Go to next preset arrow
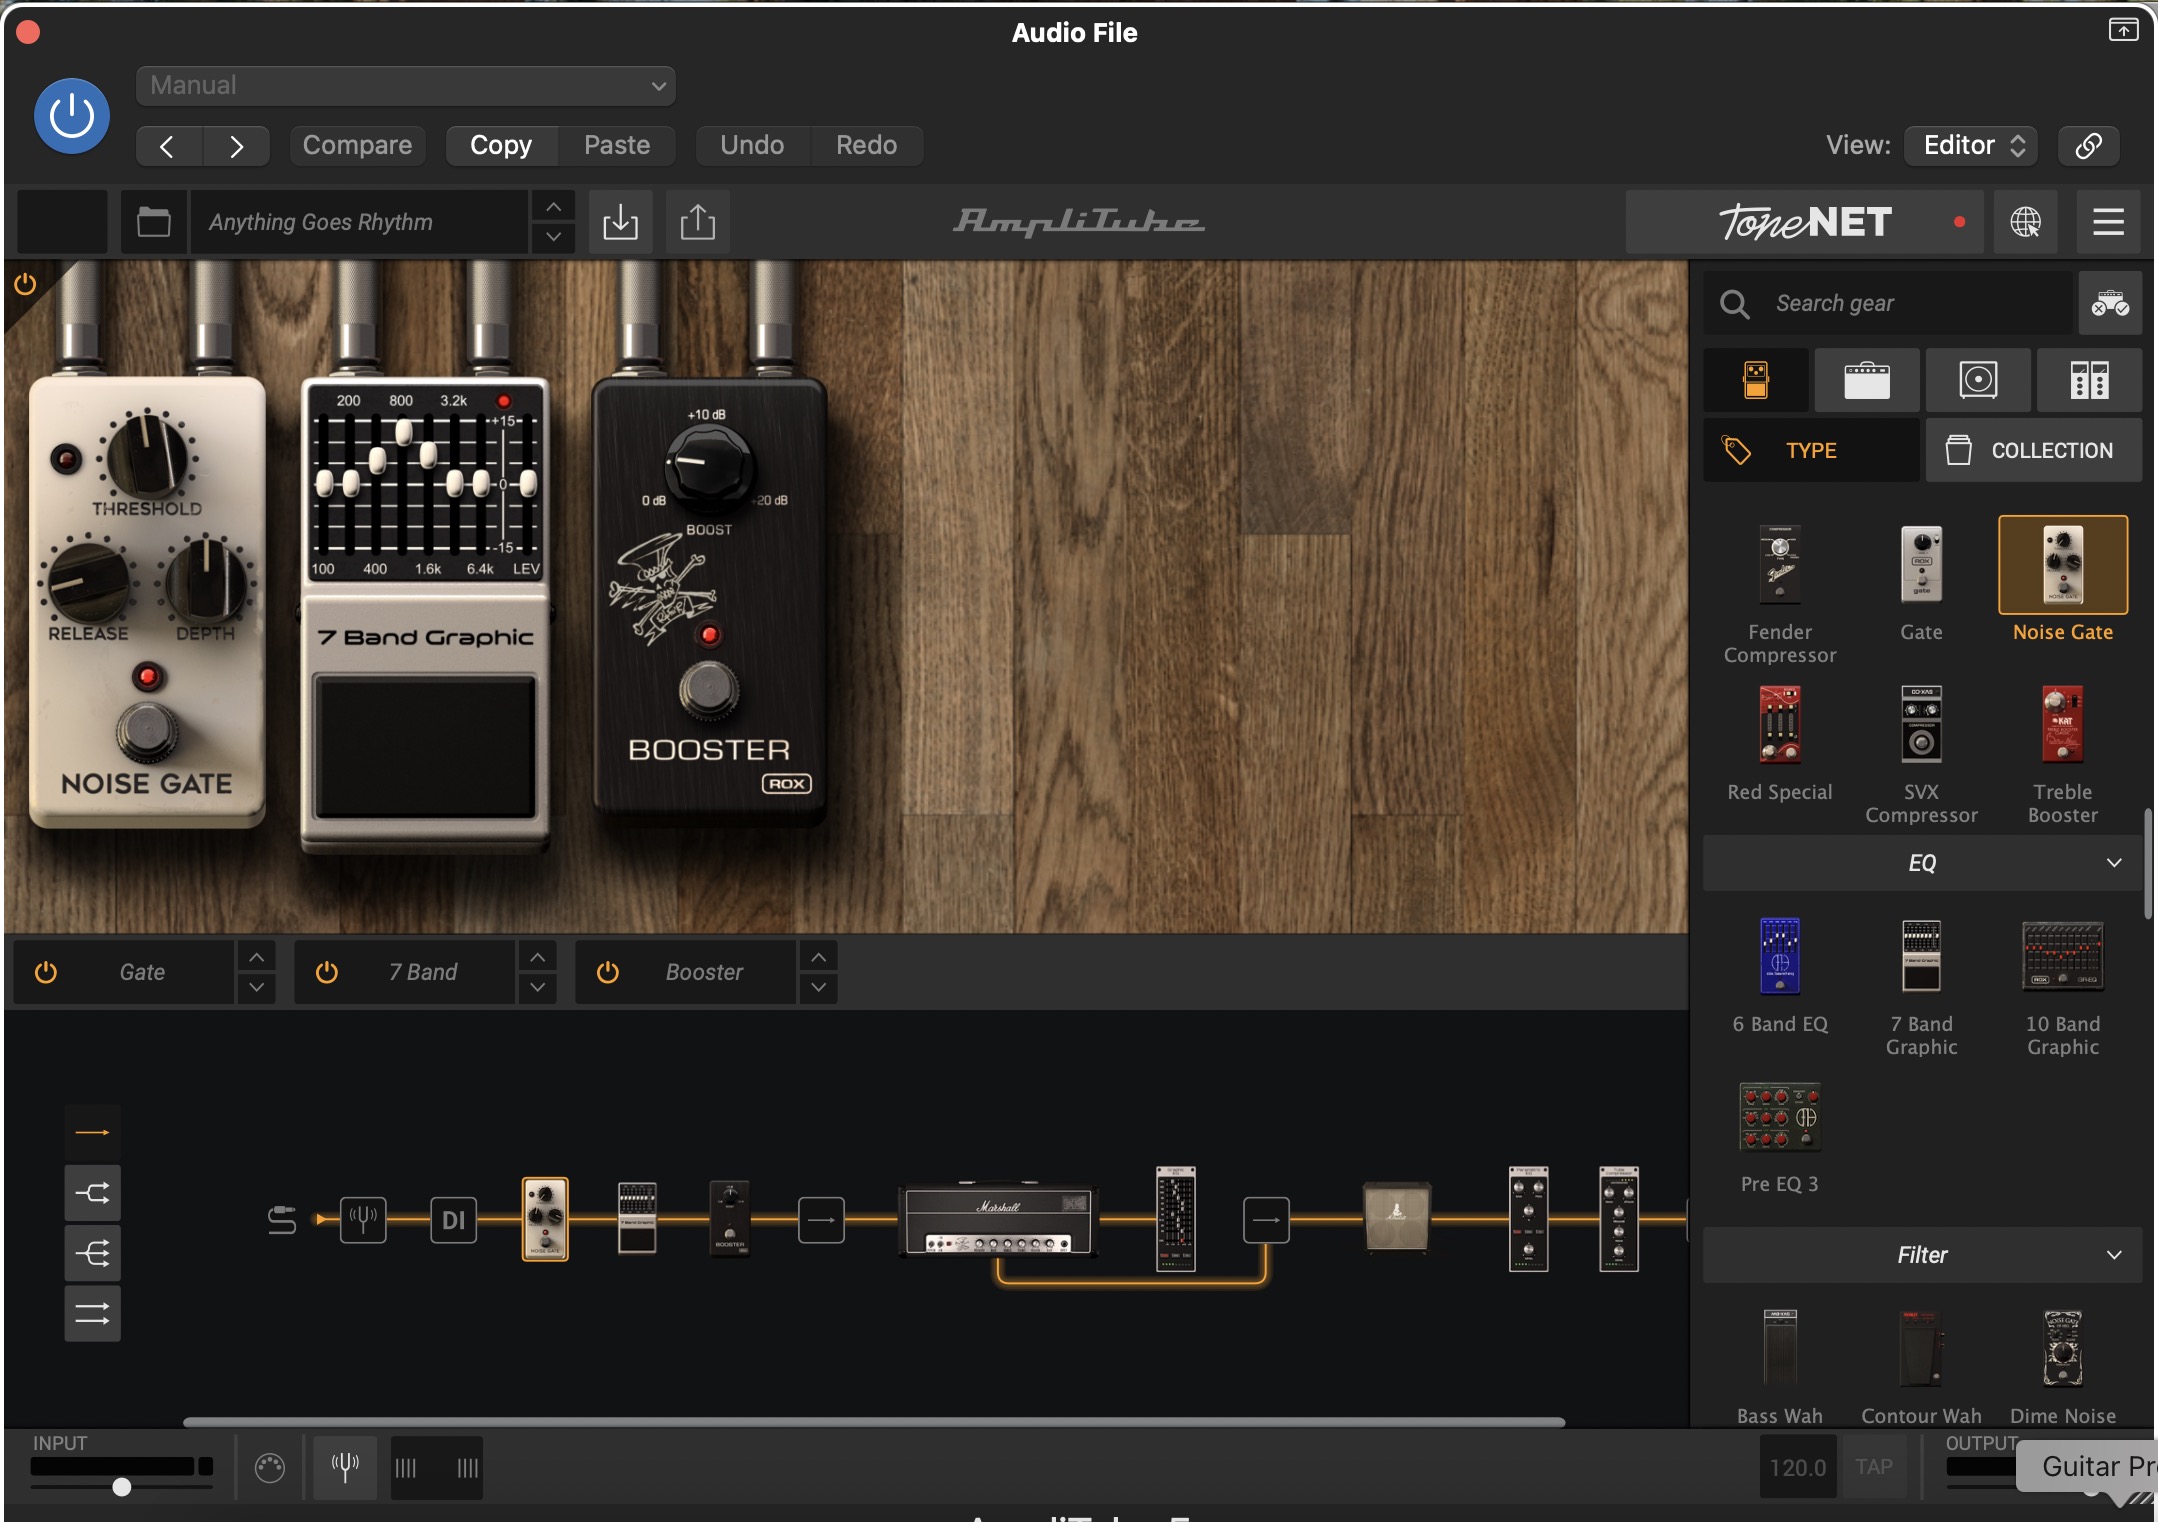The width and height of the screenshot is (2158, 1522). tap(236, 146)
